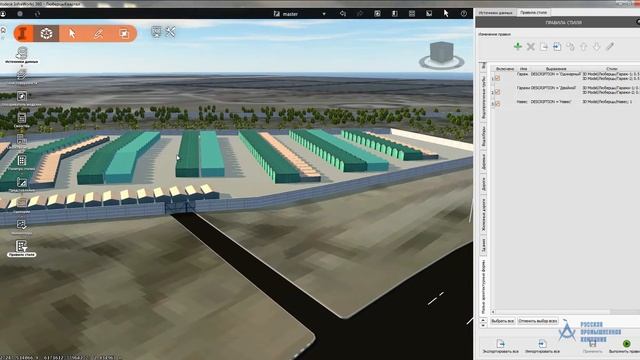The width and height of the screenshot is (640, 360).
Task: Click the monitor presentation icon beside orange toolbar
Action: click(156, 32)
